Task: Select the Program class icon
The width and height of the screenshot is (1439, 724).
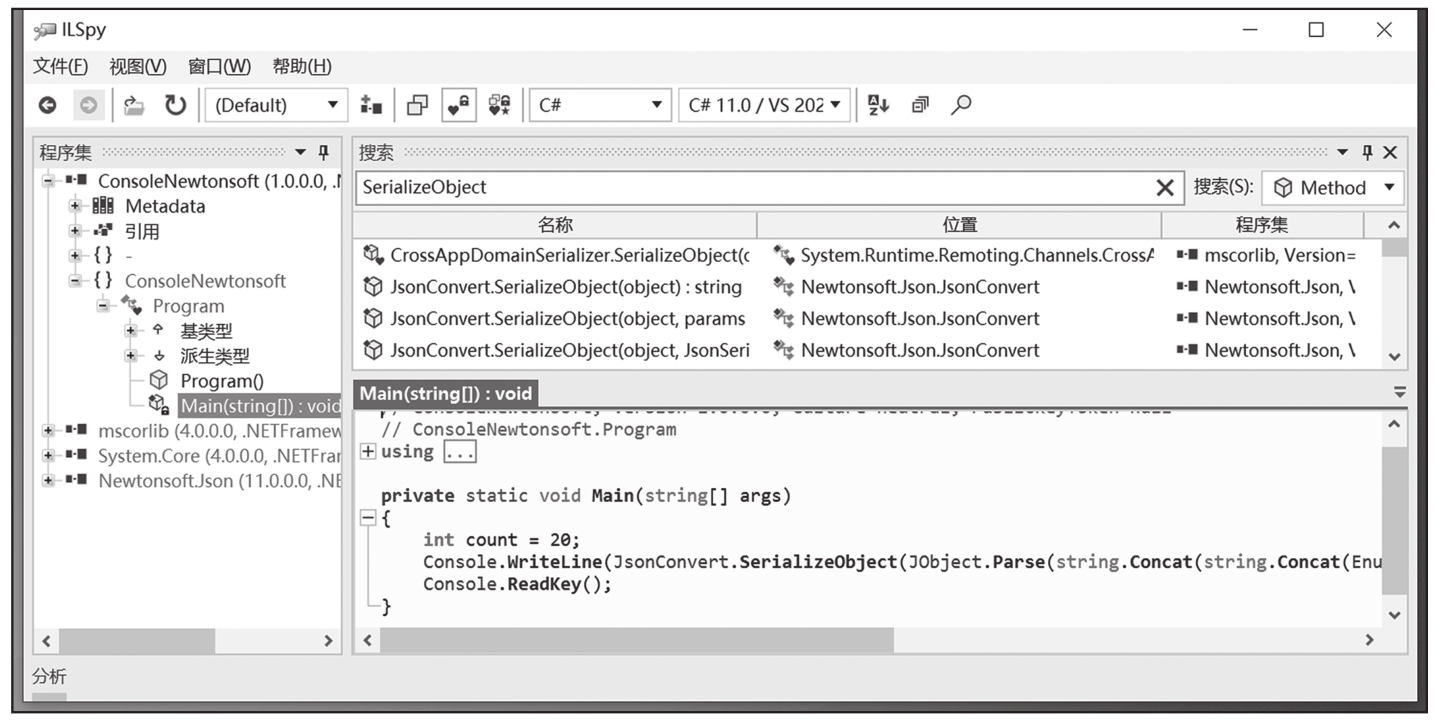Action: coord(131,305)
